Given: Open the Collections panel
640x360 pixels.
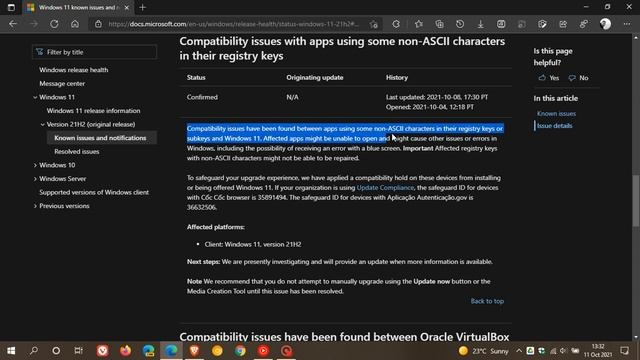Looking at the screenshot, I should (x=439, y=24).
